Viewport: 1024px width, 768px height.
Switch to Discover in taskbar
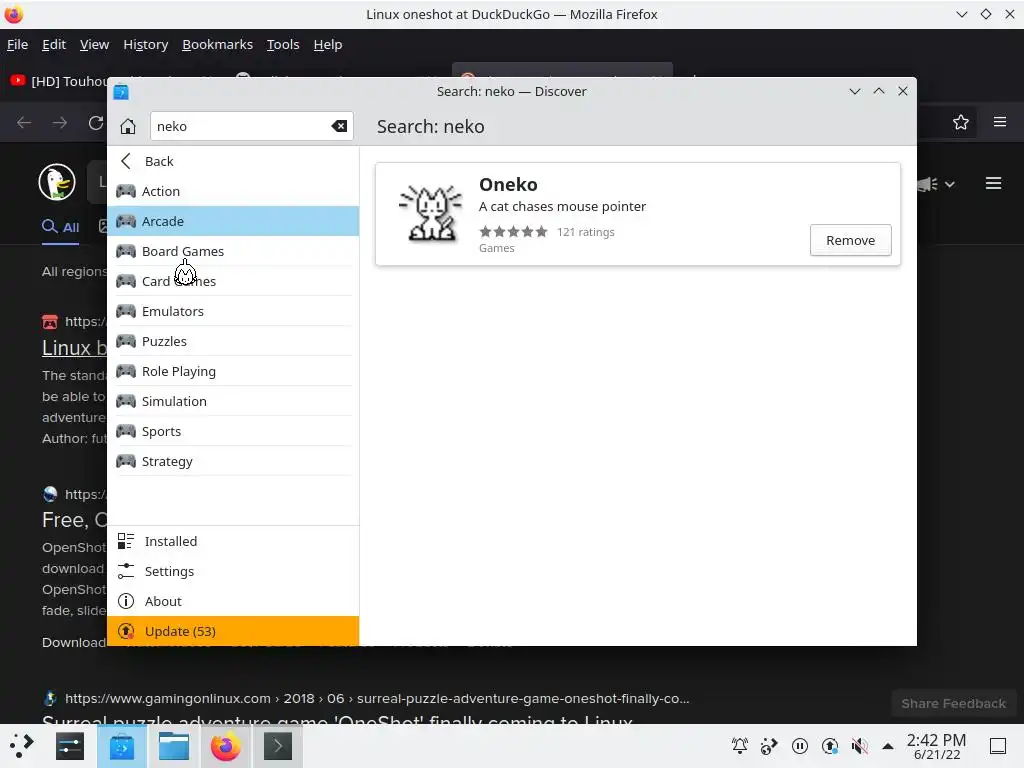[121, 746]
